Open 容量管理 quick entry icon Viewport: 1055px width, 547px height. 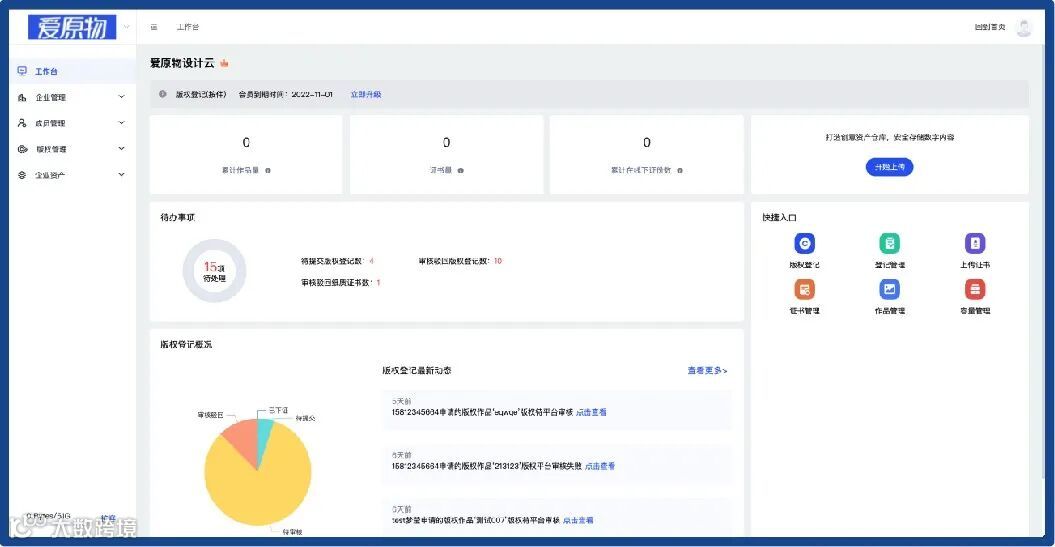(x=975, y=289)
